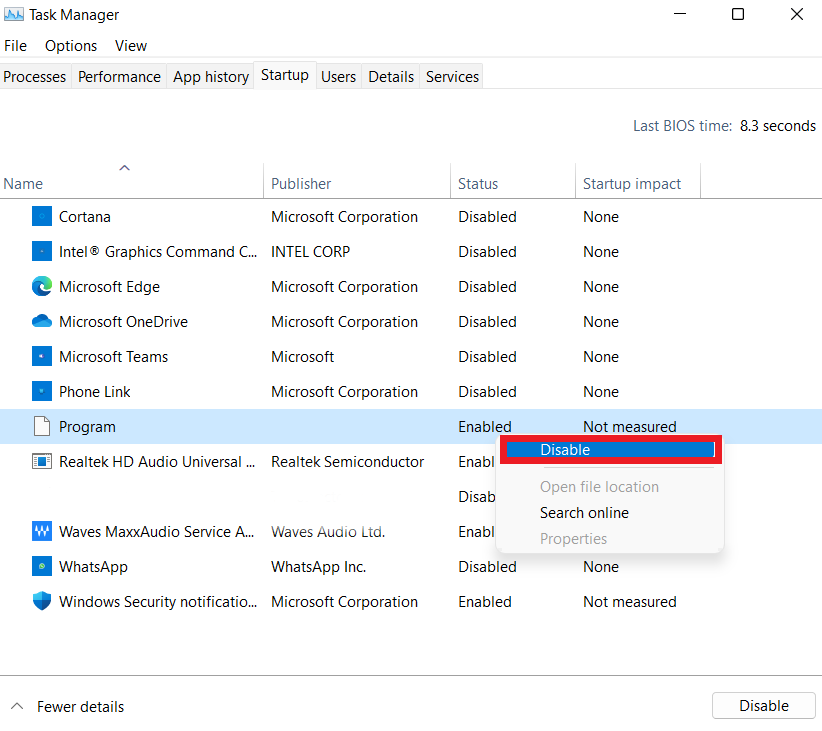The image size is (822, 731).
Task: Minimize the Task Manager window
Action: tap(680, 14)
